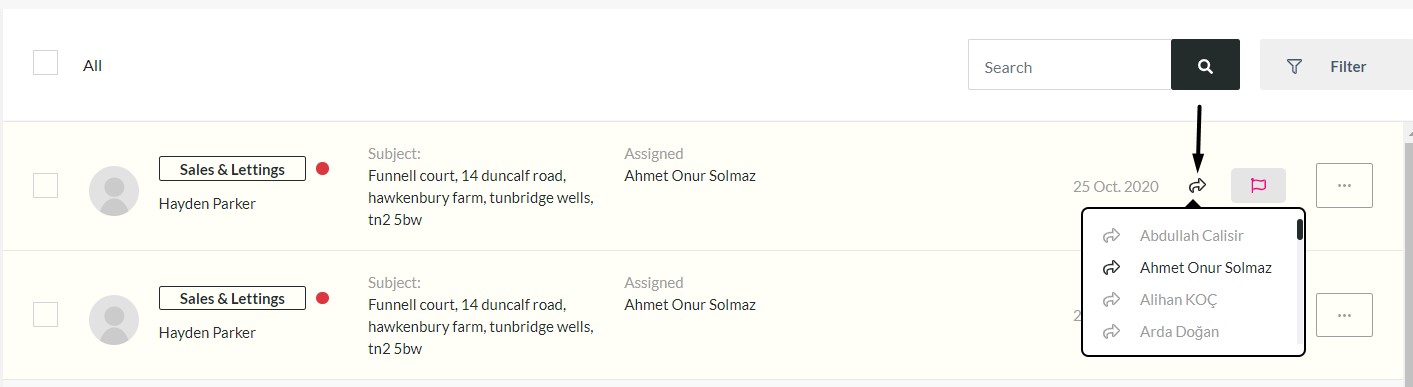The image size is (1413, 387).
Task: Open first row three-dots menu
Action: click(x=1344, y=186)
